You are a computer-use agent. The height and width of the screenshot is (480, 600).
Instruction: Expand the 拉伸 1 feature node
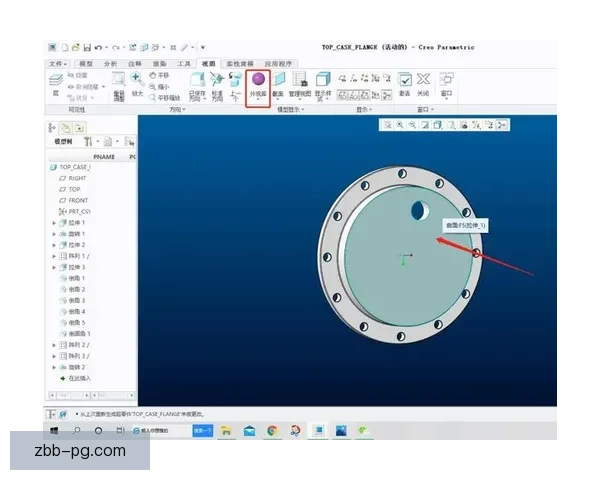coord(54,223)
